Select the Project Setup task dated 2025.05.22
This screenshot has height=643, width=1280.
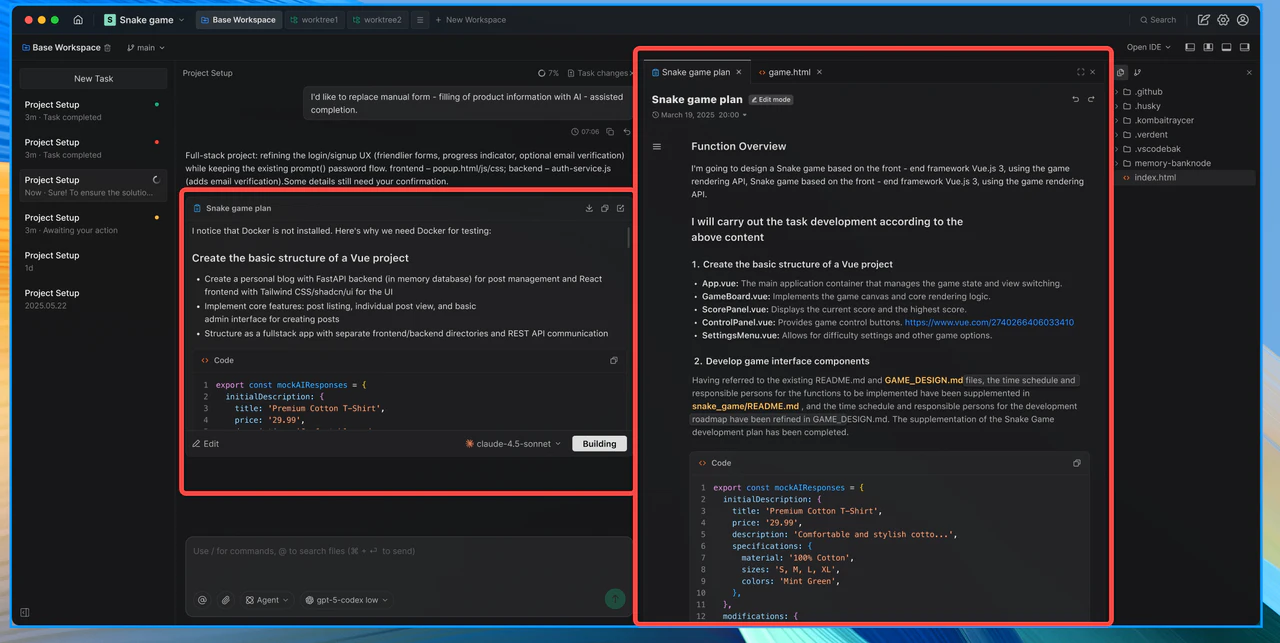[x=93, y=299]
